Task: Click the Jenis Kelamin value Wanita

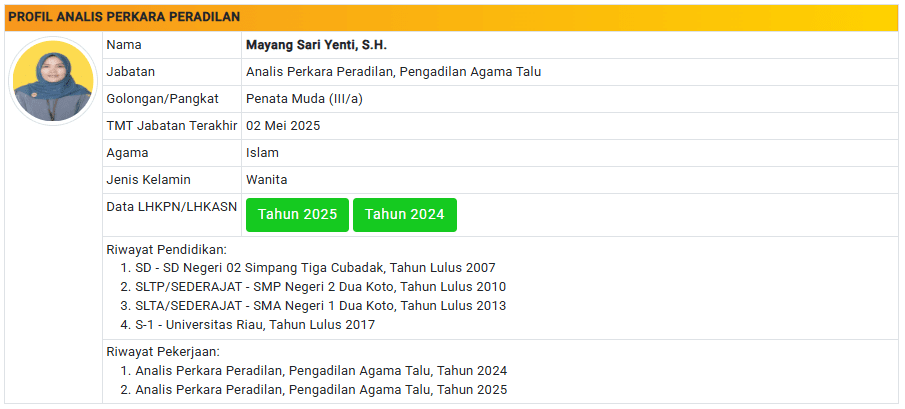Action: click(x=266, y=180)
